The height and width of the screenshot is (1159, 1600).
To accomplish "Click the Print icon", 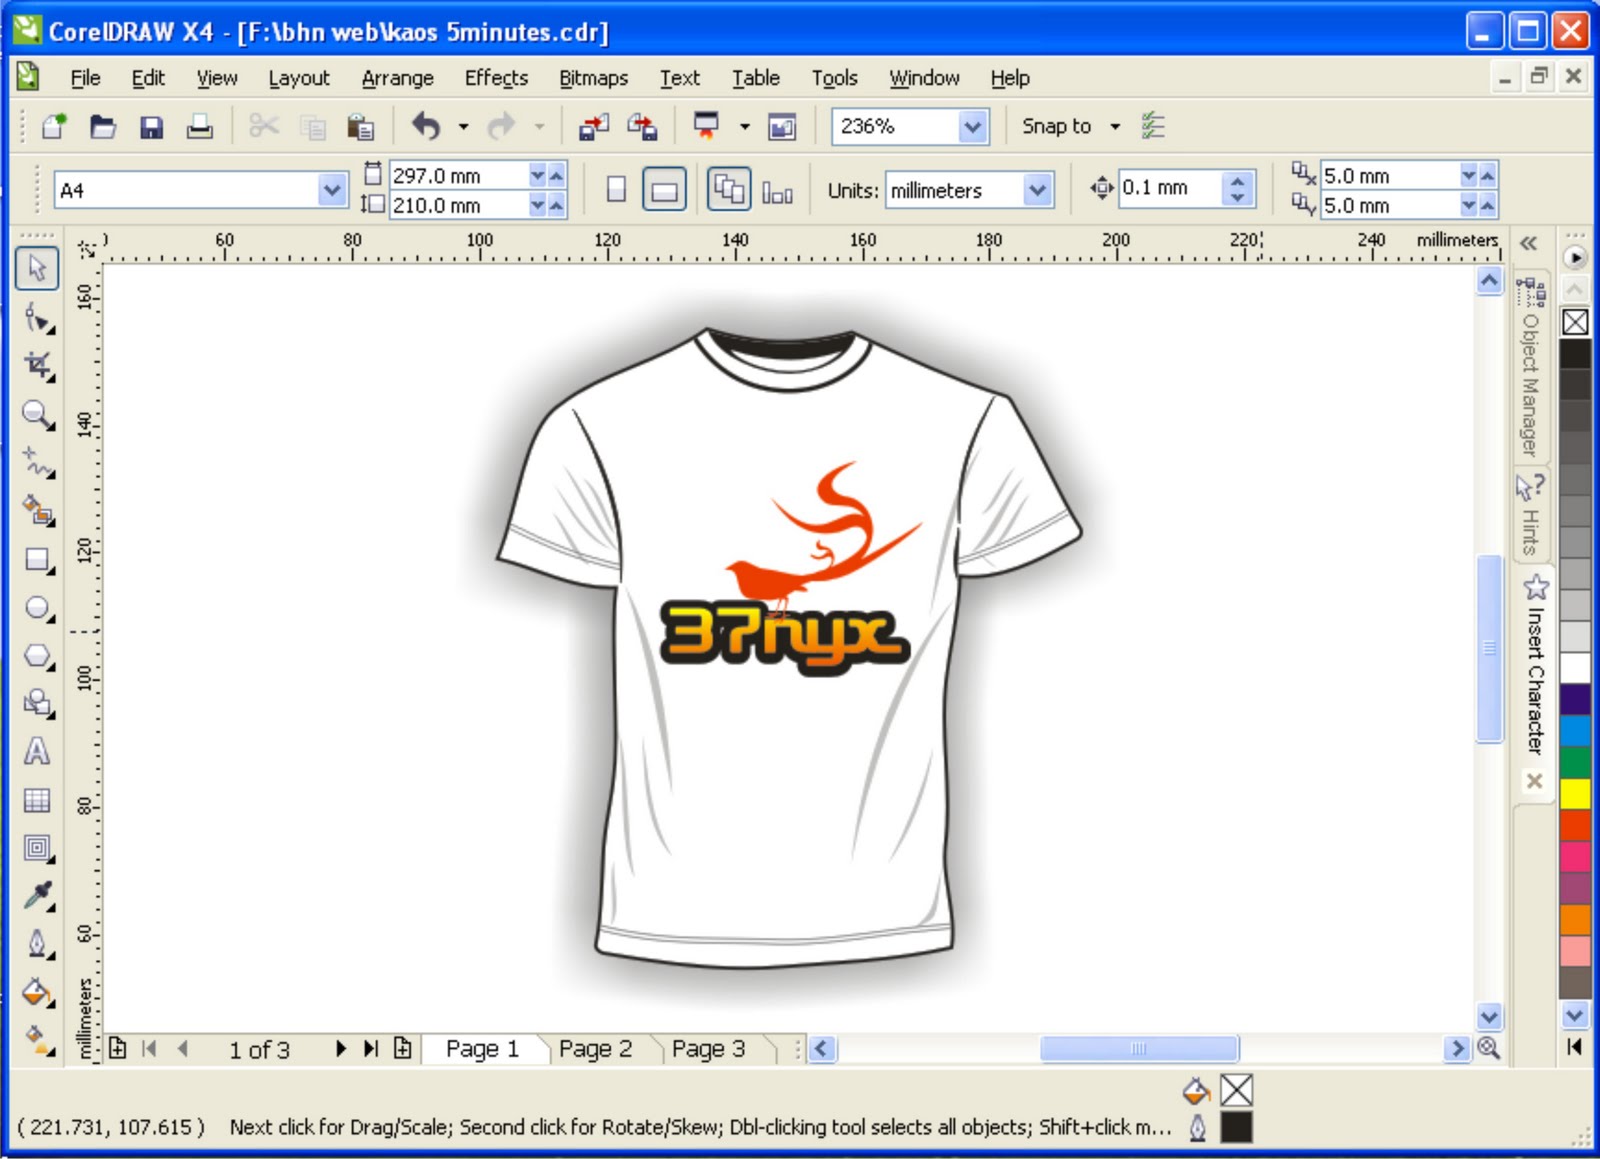I will pyautogui.click(x=200, y=126).
